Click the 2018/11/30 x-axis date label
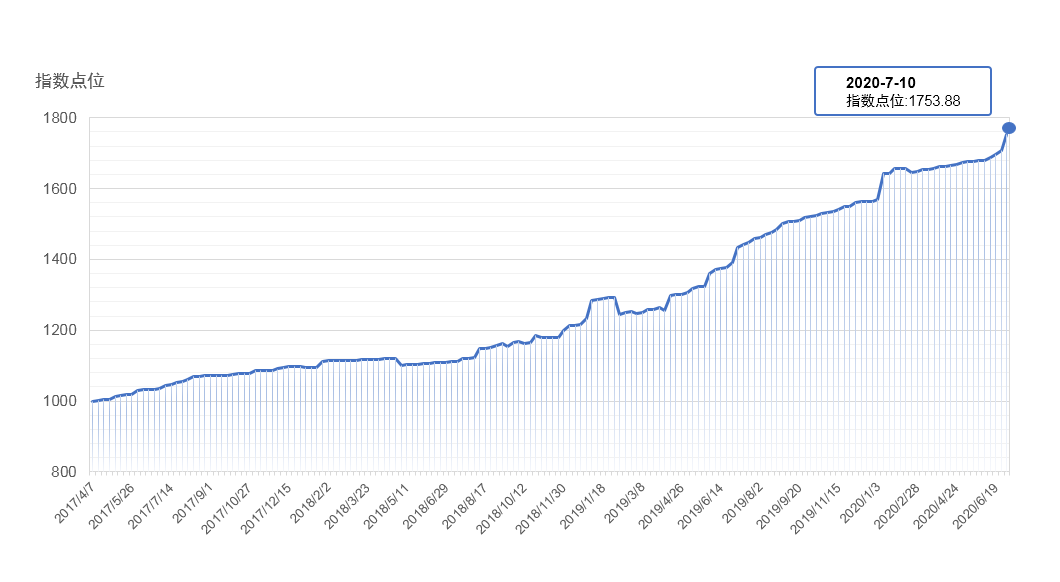The height and width of the screenshot is (582, 1060). [x=541, y=509]
